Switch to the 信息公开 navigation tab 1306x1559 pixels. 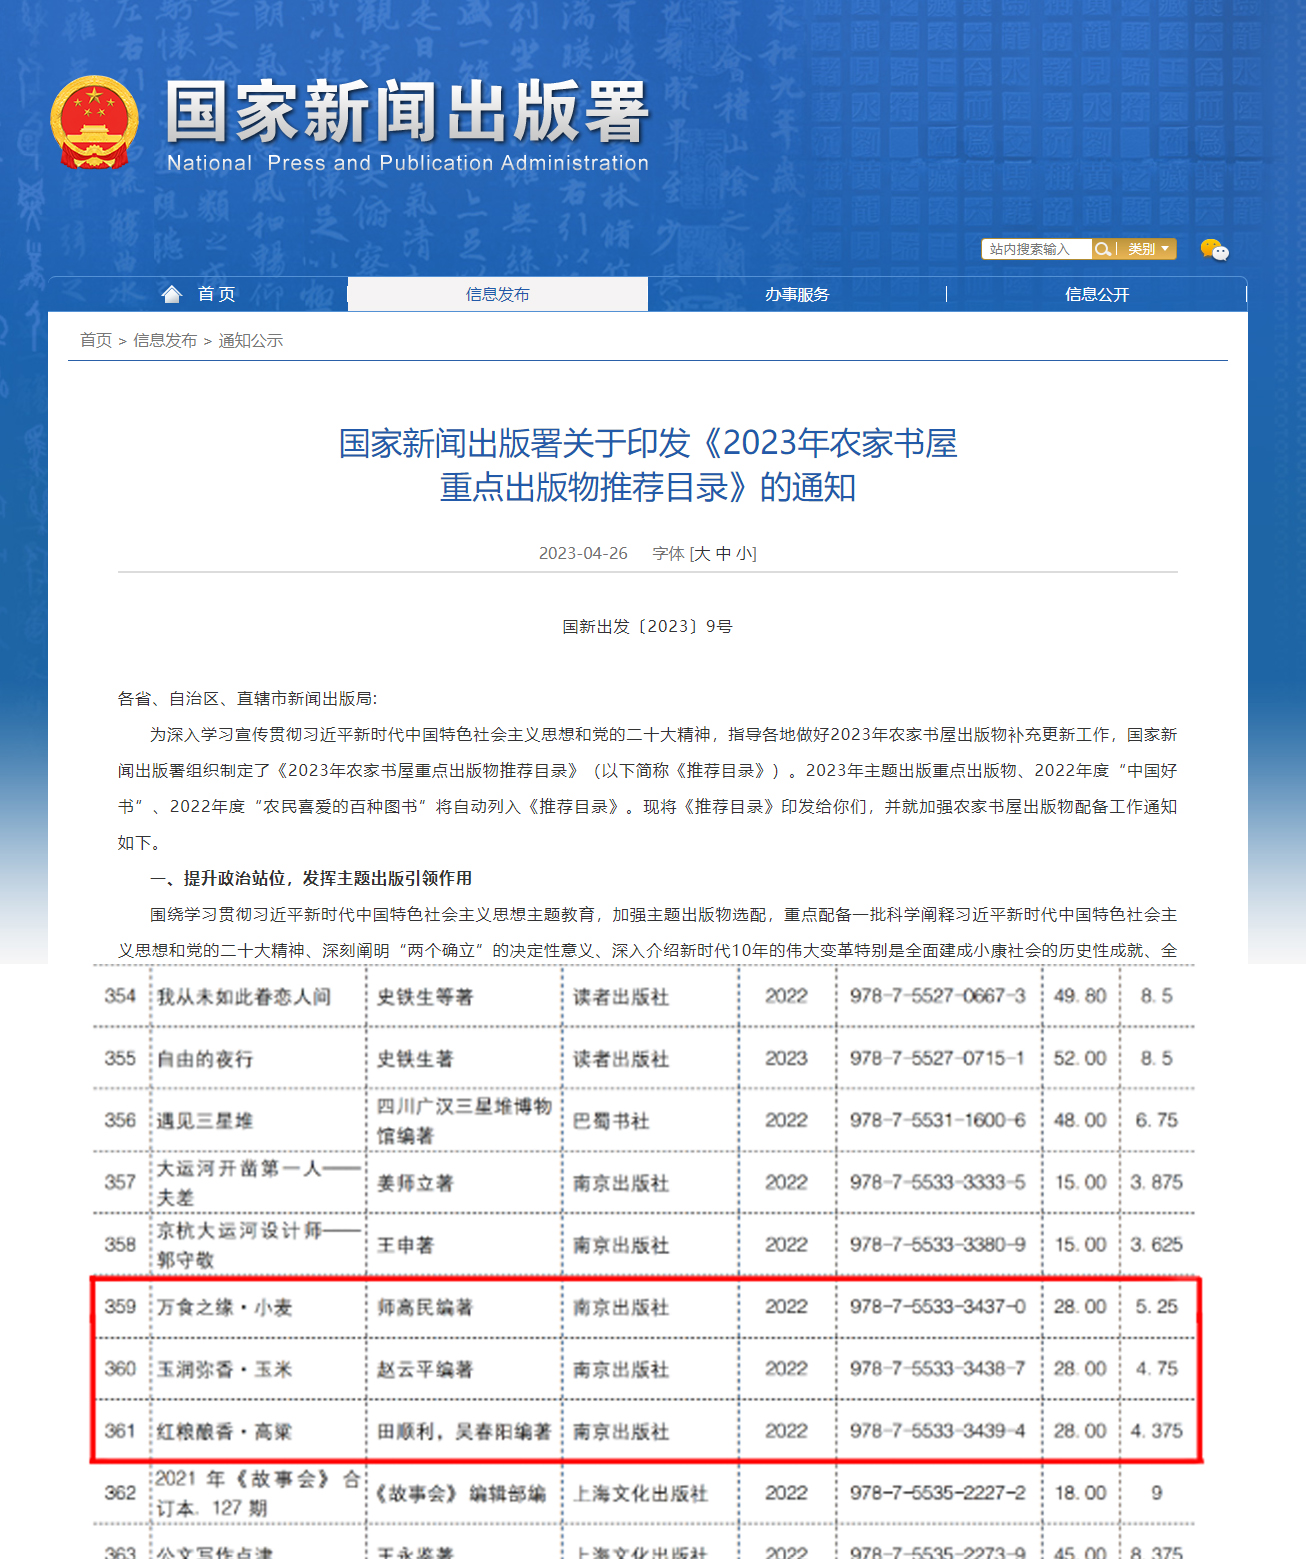click(x=1097, y=294)
